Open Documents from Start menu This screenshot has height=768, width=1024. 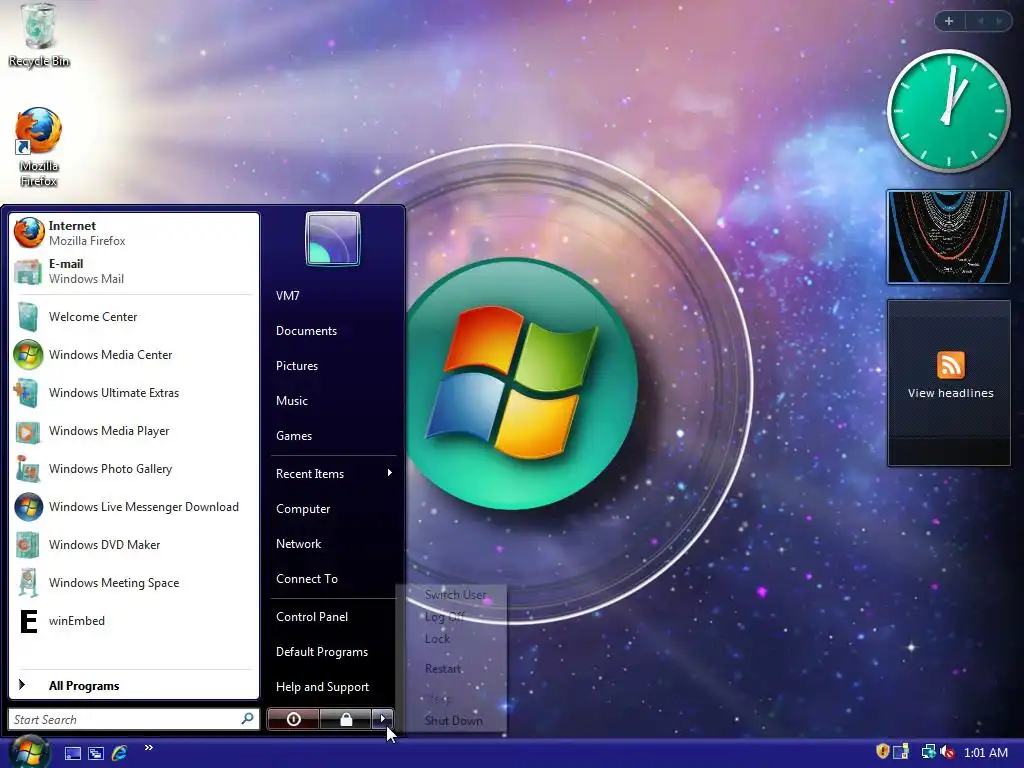(x=334, y=331)
